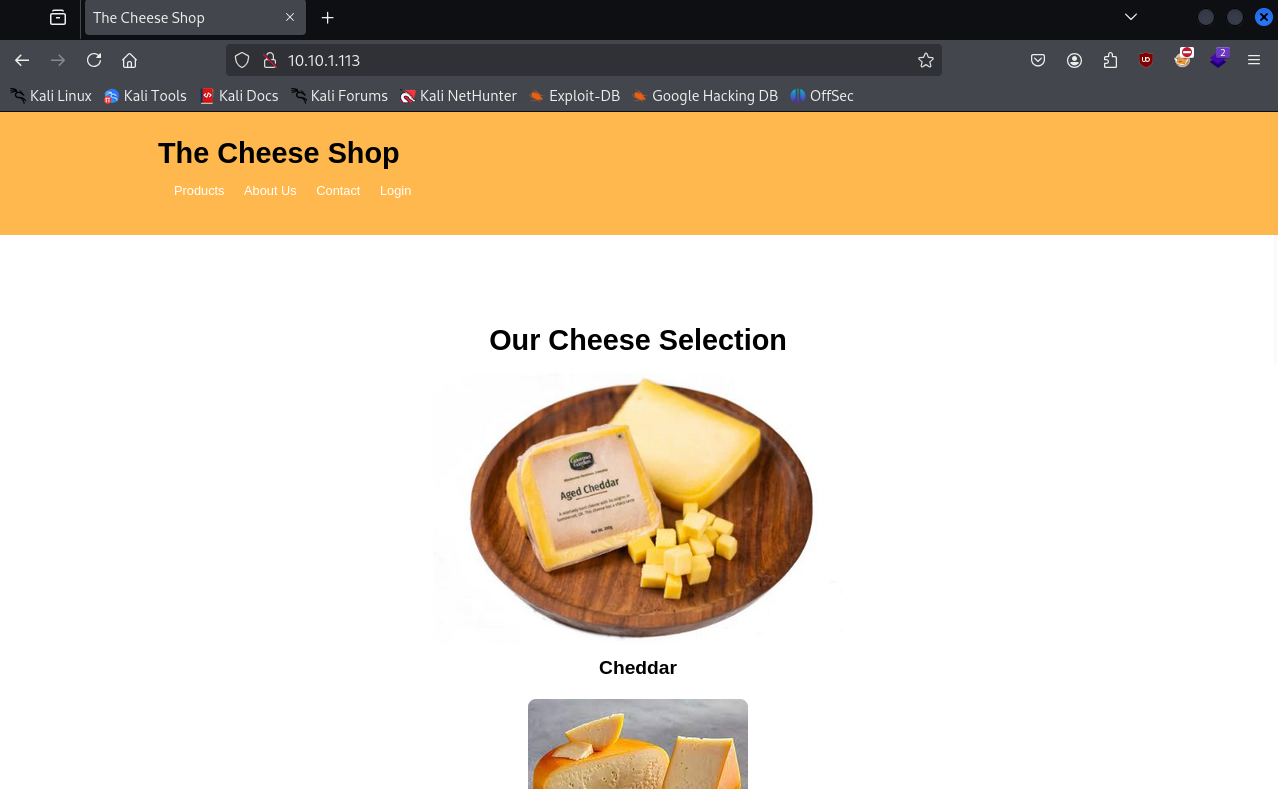Open the Login navigation link
1278x789 pixels.
[395, 190]
